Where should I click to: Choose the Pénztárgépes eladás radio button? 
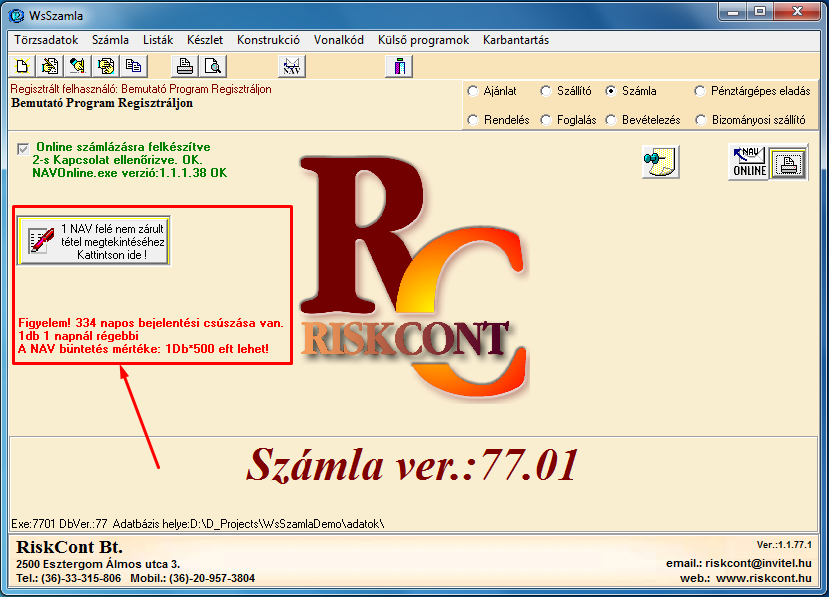(700, 91)
